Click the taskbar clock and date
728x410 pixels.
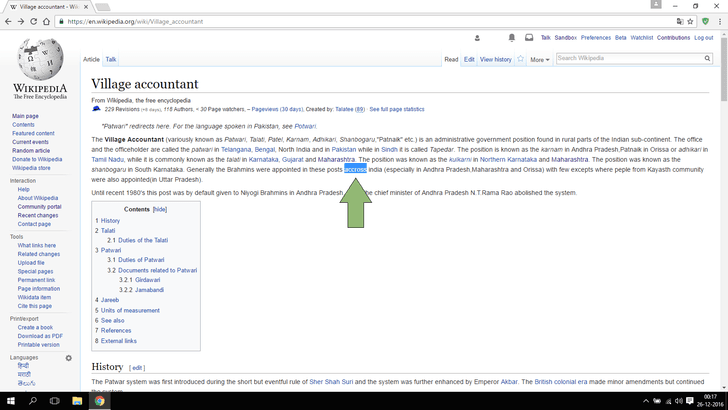710,401
